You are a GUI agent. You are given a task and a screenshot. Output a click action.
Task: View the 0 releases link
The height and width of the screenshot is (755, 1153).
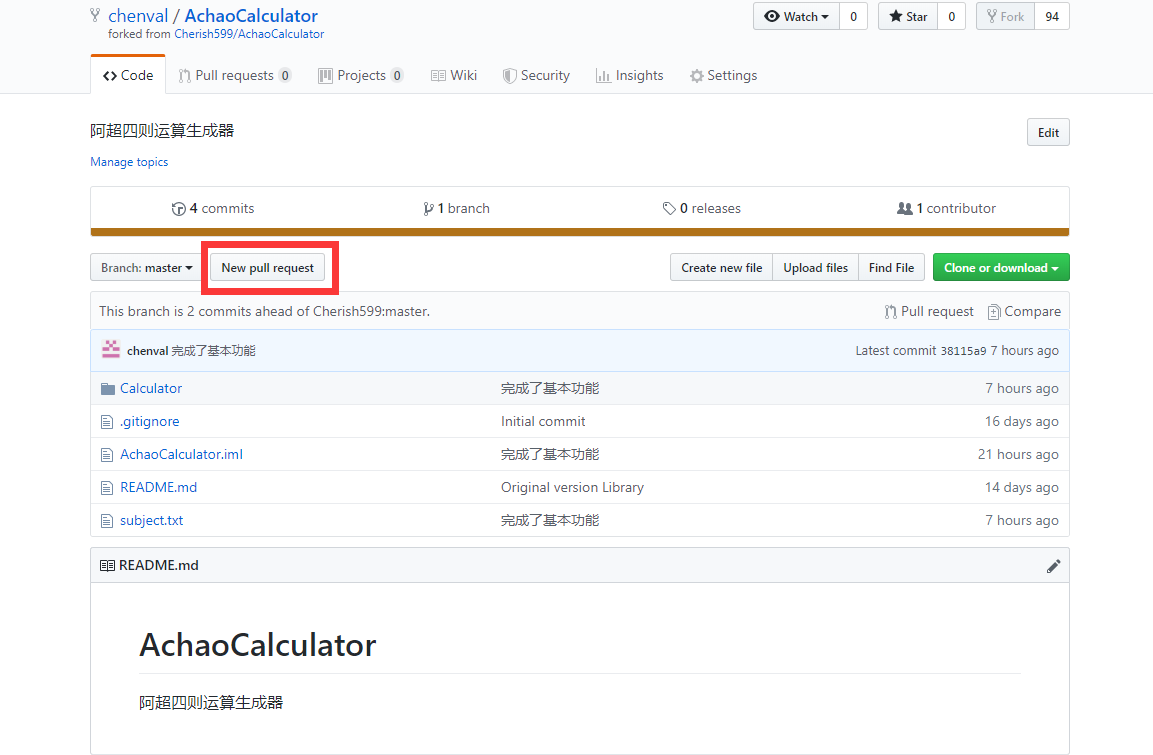coord(702,209)
